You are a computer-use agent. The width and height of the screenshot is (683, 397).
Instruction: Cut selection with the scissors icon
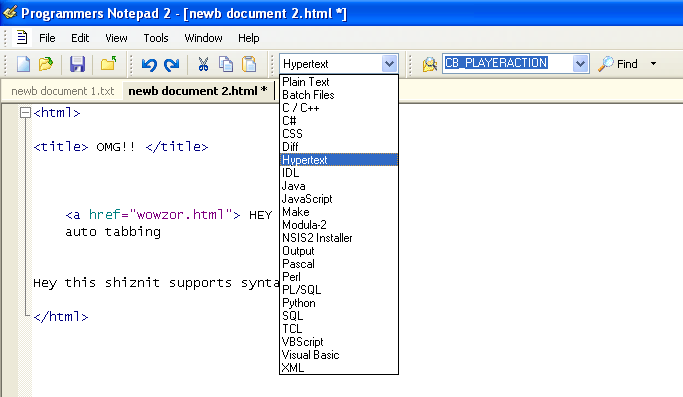pos(203,64)
